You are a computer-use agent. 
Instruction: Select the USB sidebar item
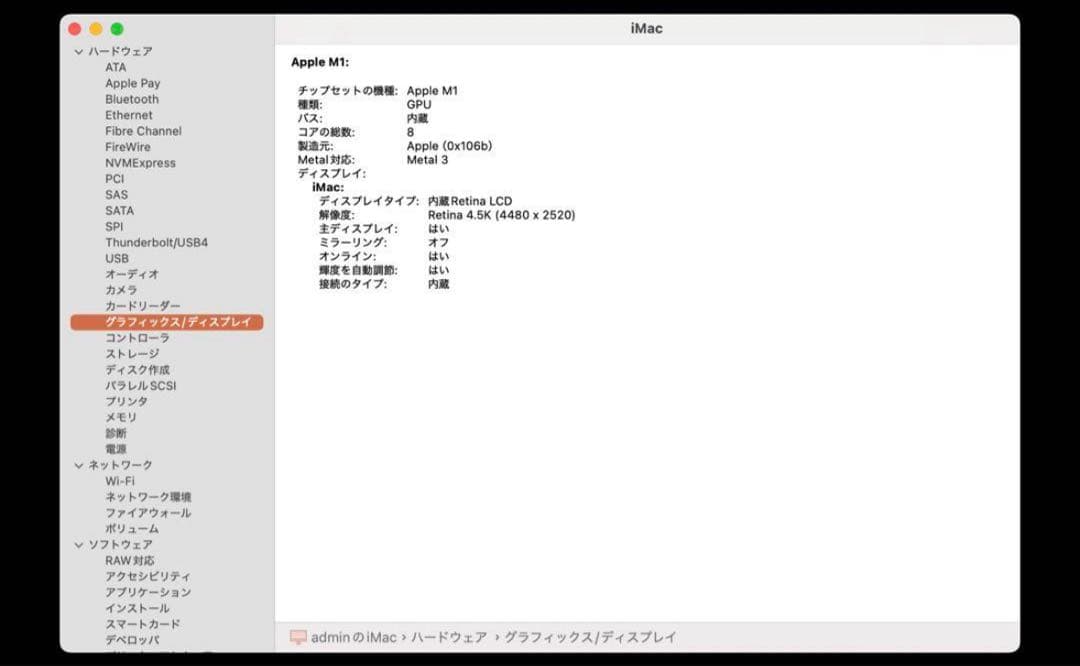coord(117,258)
